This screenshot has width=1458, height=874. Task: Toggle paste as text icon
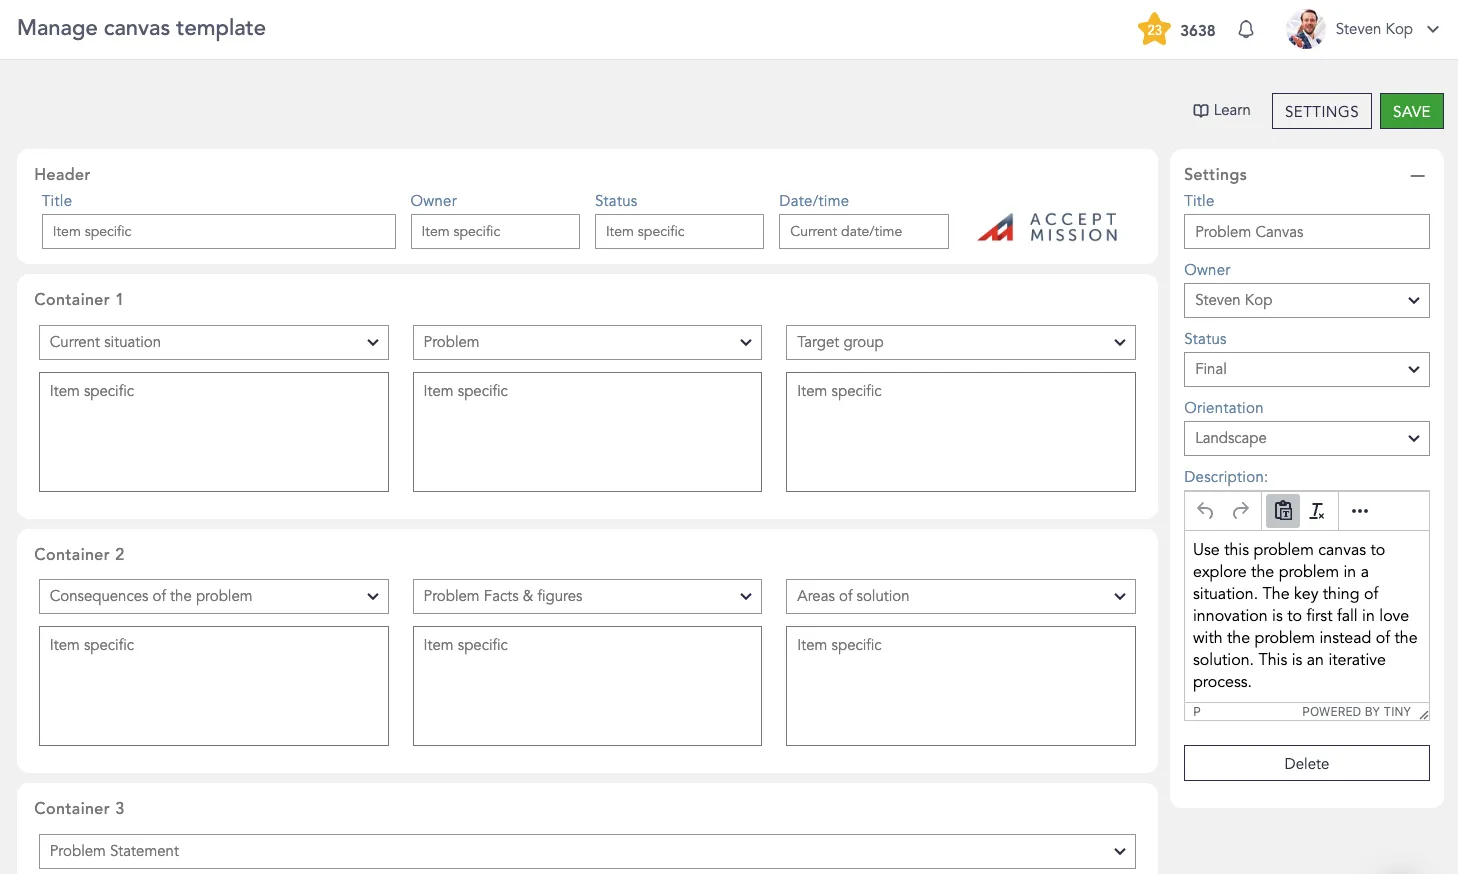point(1283,511)
